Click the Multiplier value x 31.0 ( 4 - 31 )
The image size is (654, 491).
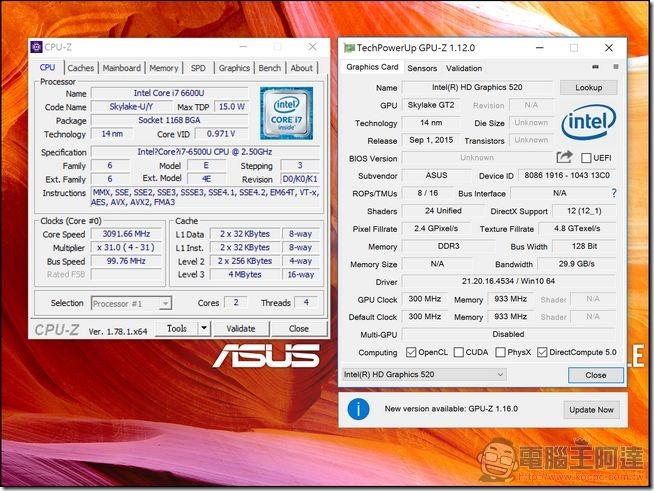click(126, 247)
